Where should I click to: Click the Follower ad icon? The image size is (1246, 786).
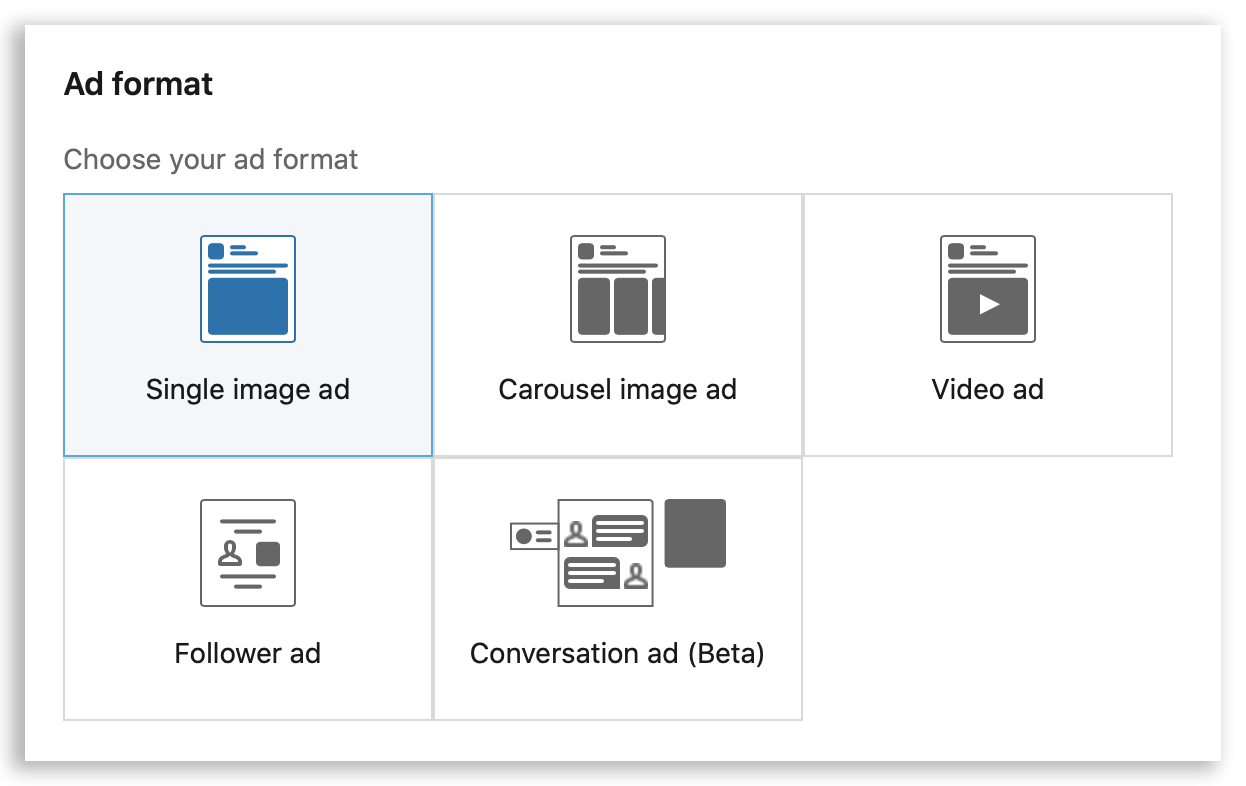(248, 553)
